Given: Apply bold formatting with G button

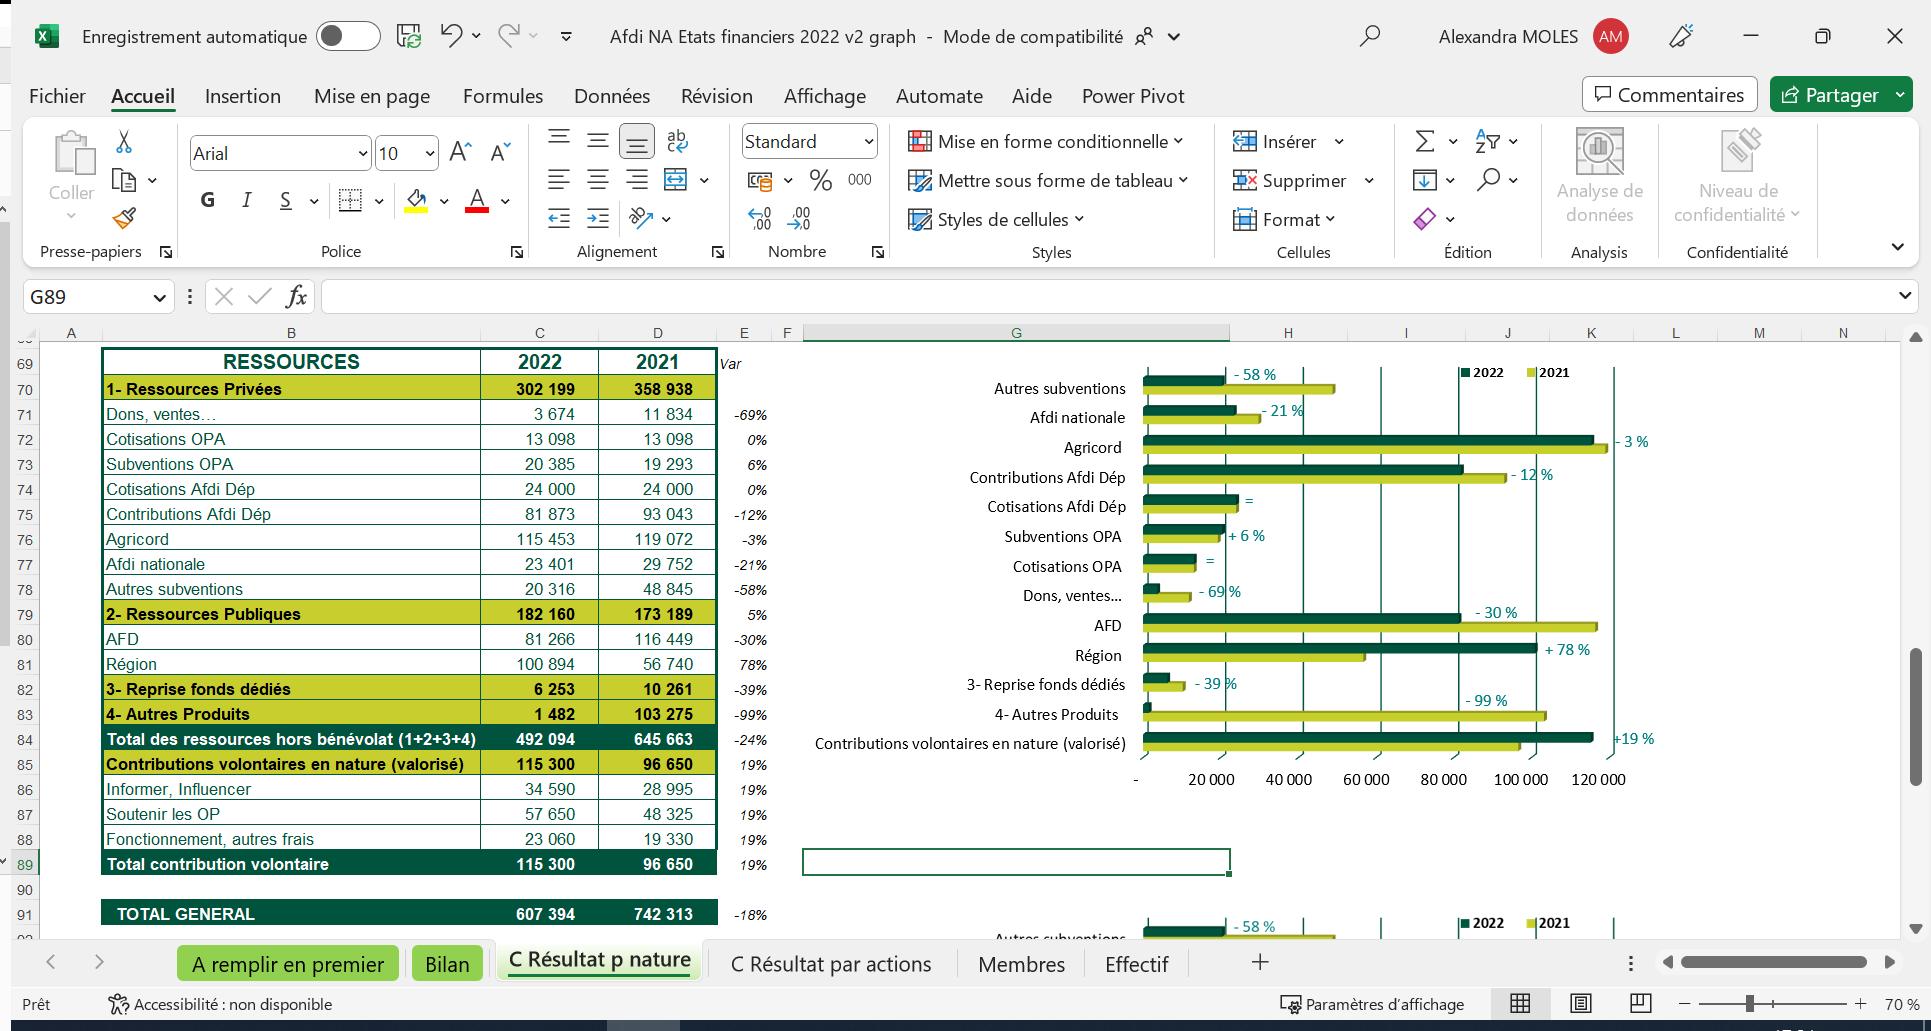Looking at the screenshot, I should (x=208, y=200).
